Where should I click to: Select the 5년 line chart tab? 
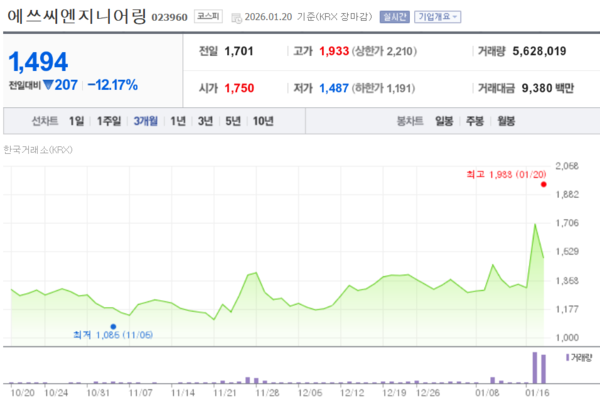click(x=233, y=121)
